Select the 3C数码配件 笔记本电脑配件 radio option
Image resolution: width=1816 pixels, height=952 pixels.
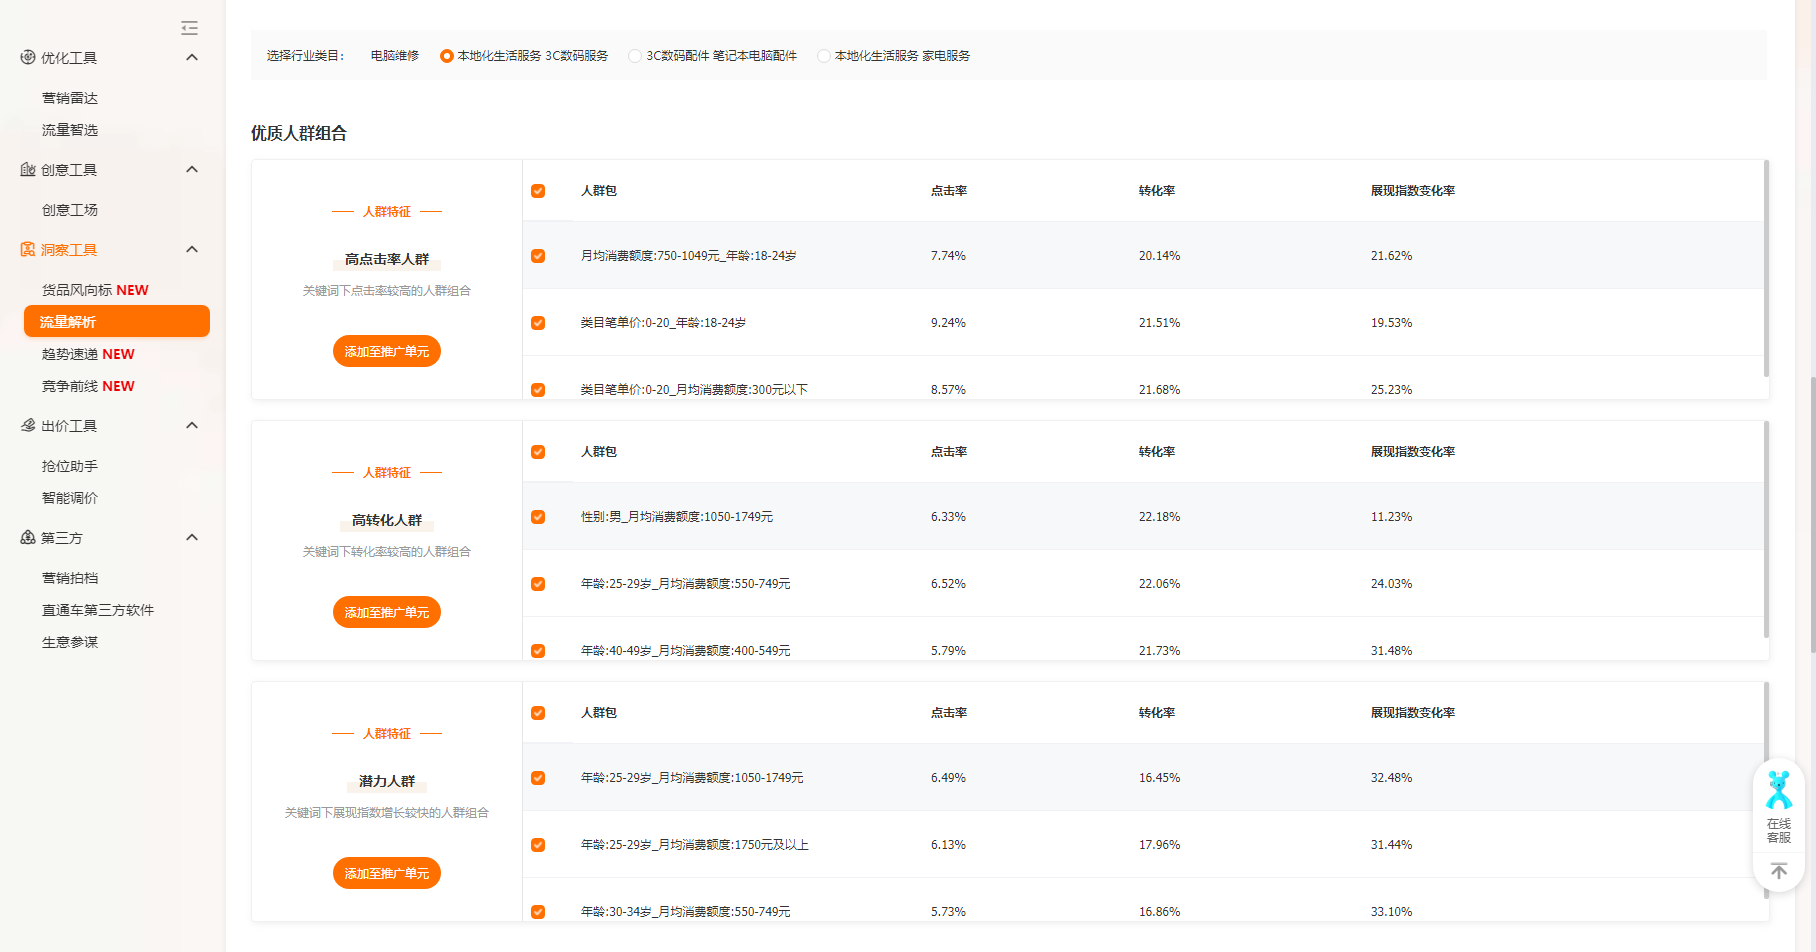(635, 56)
